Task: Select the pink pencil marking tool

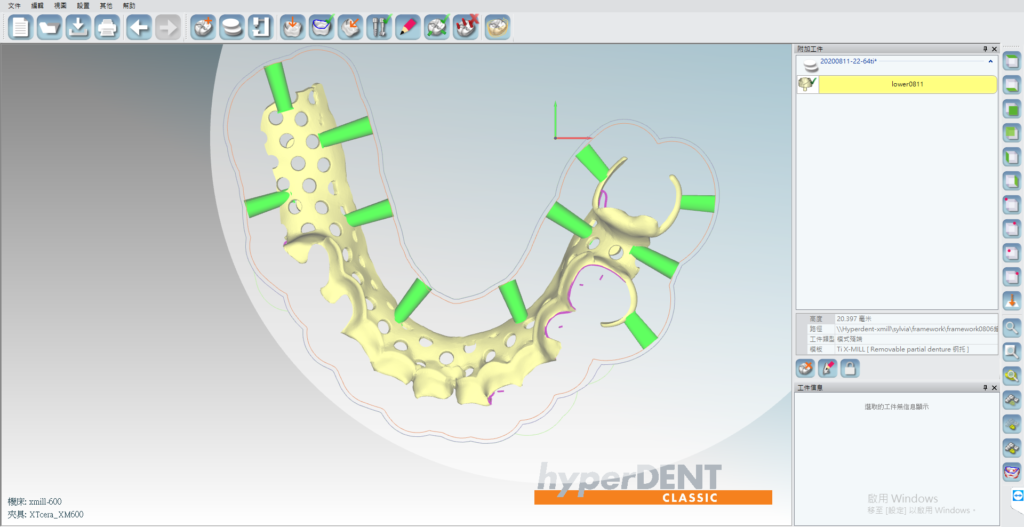Action: click(408, 27)
